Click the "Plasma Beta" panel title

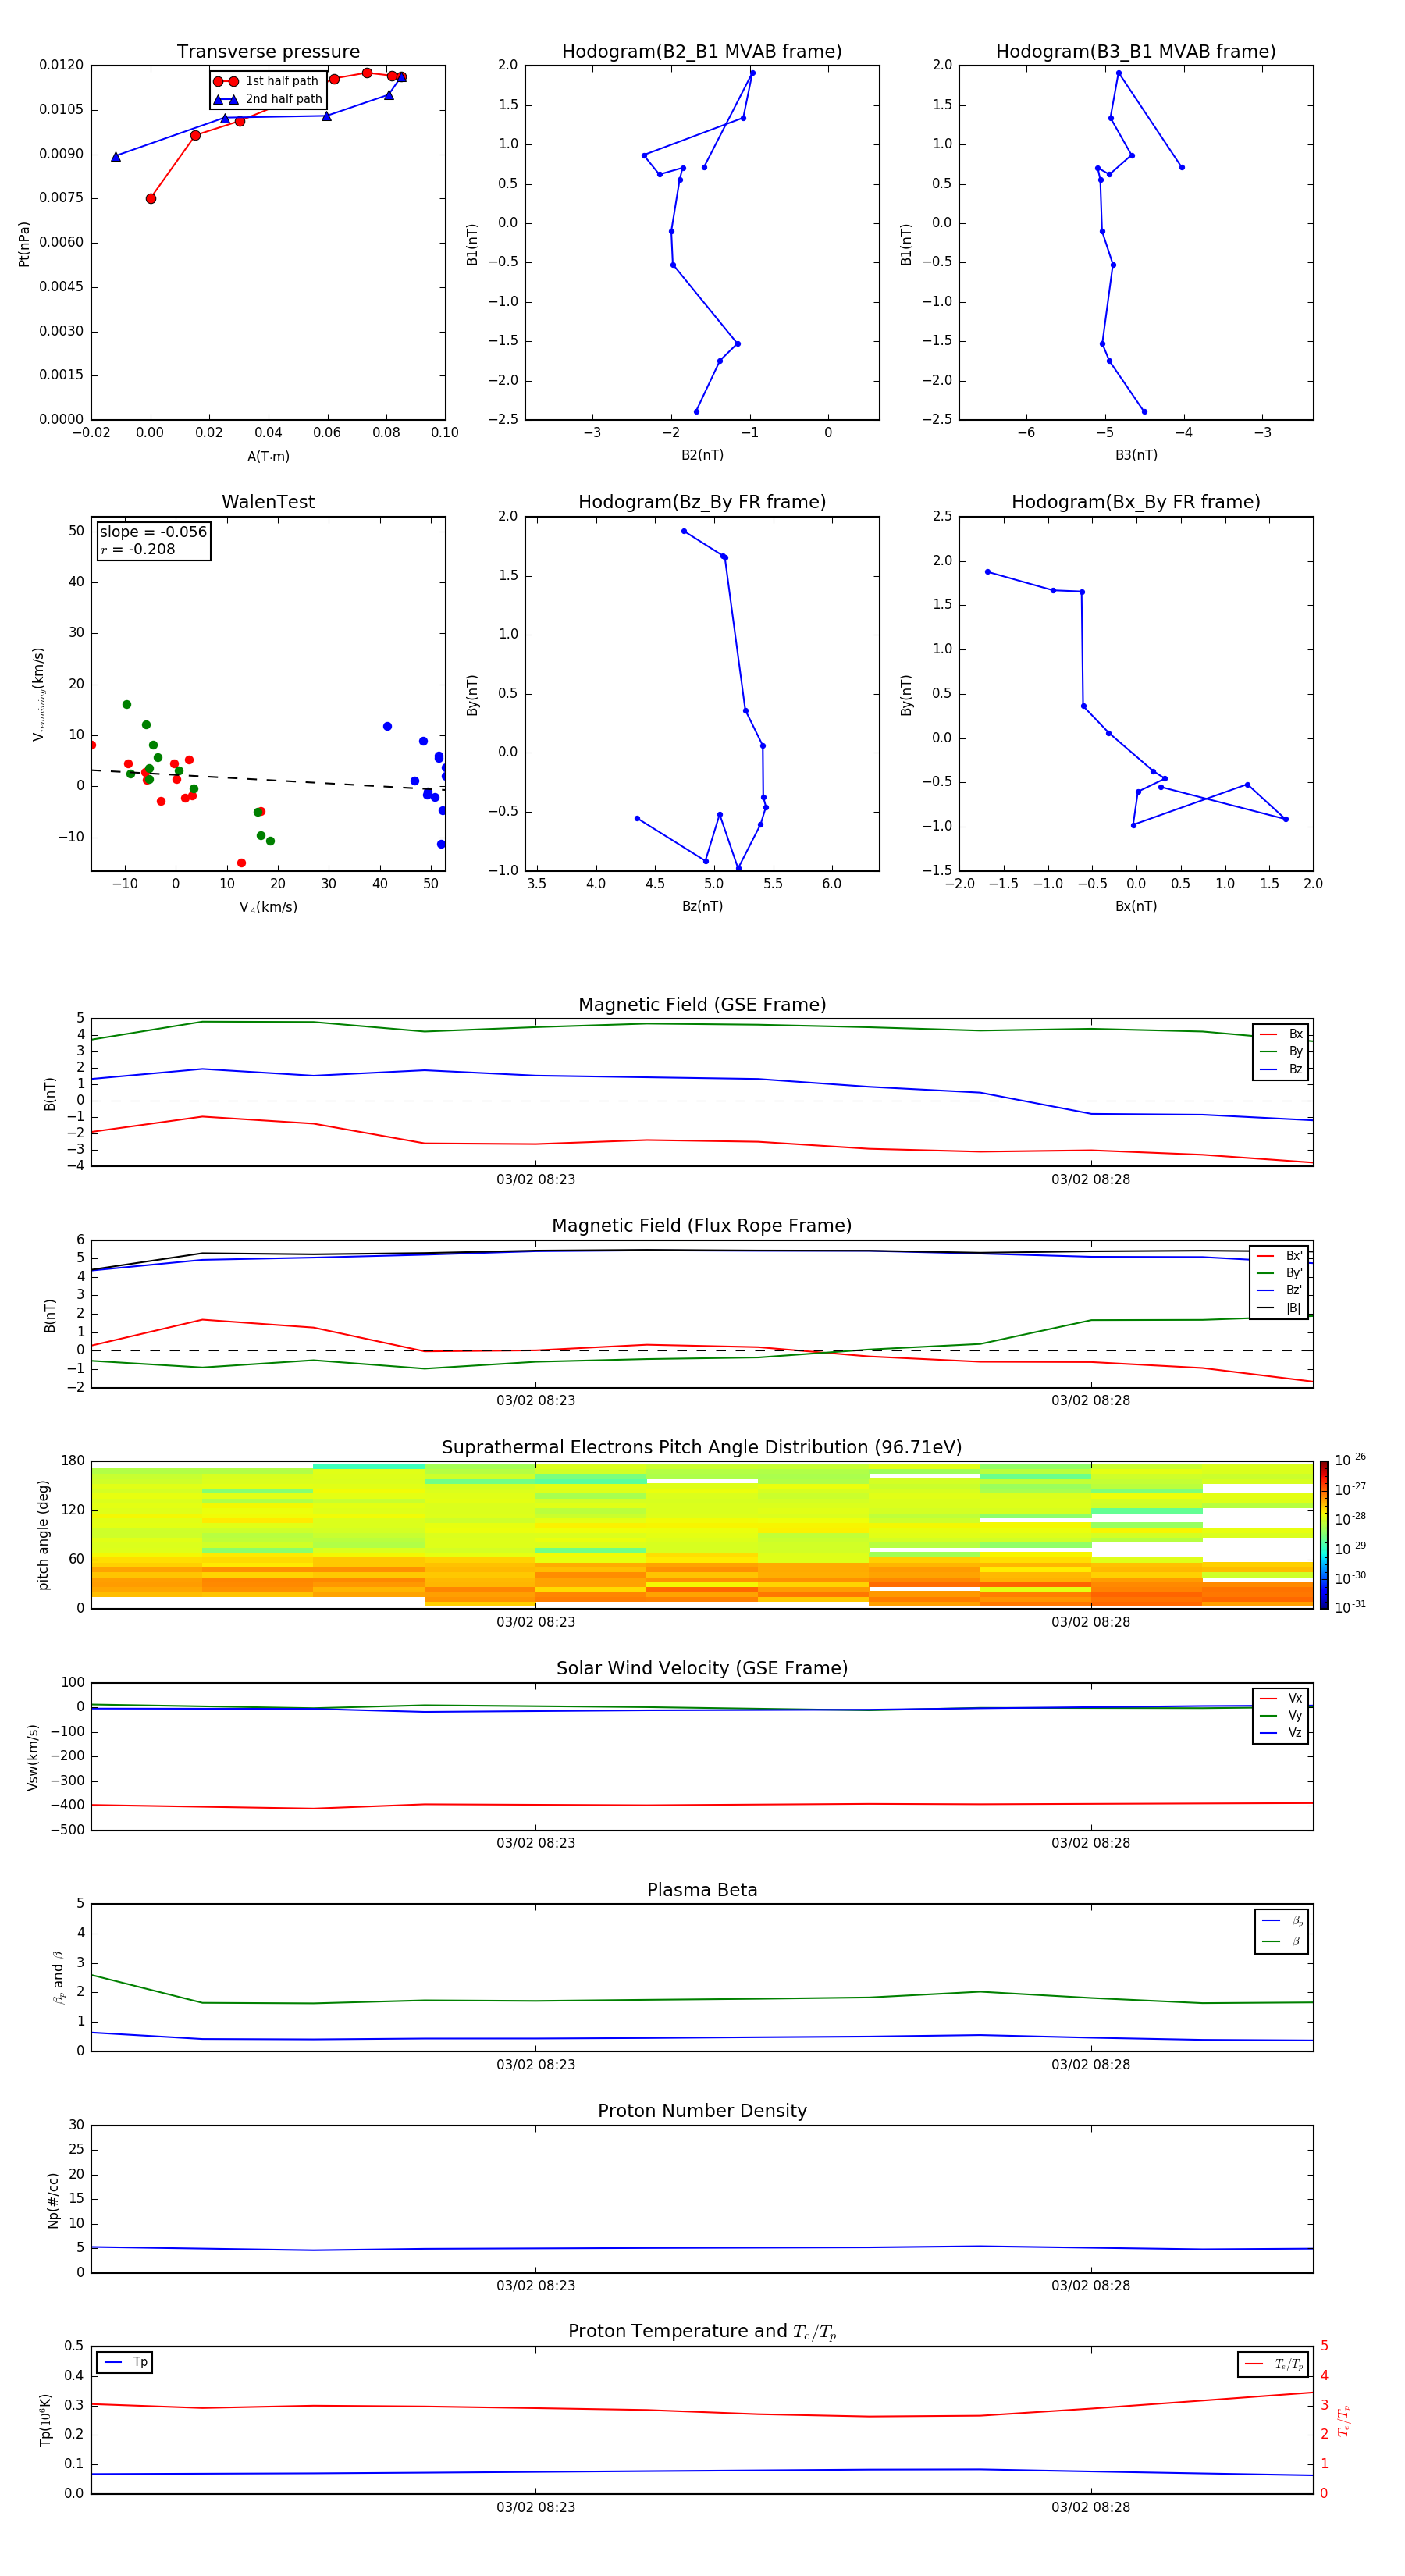702,1890
